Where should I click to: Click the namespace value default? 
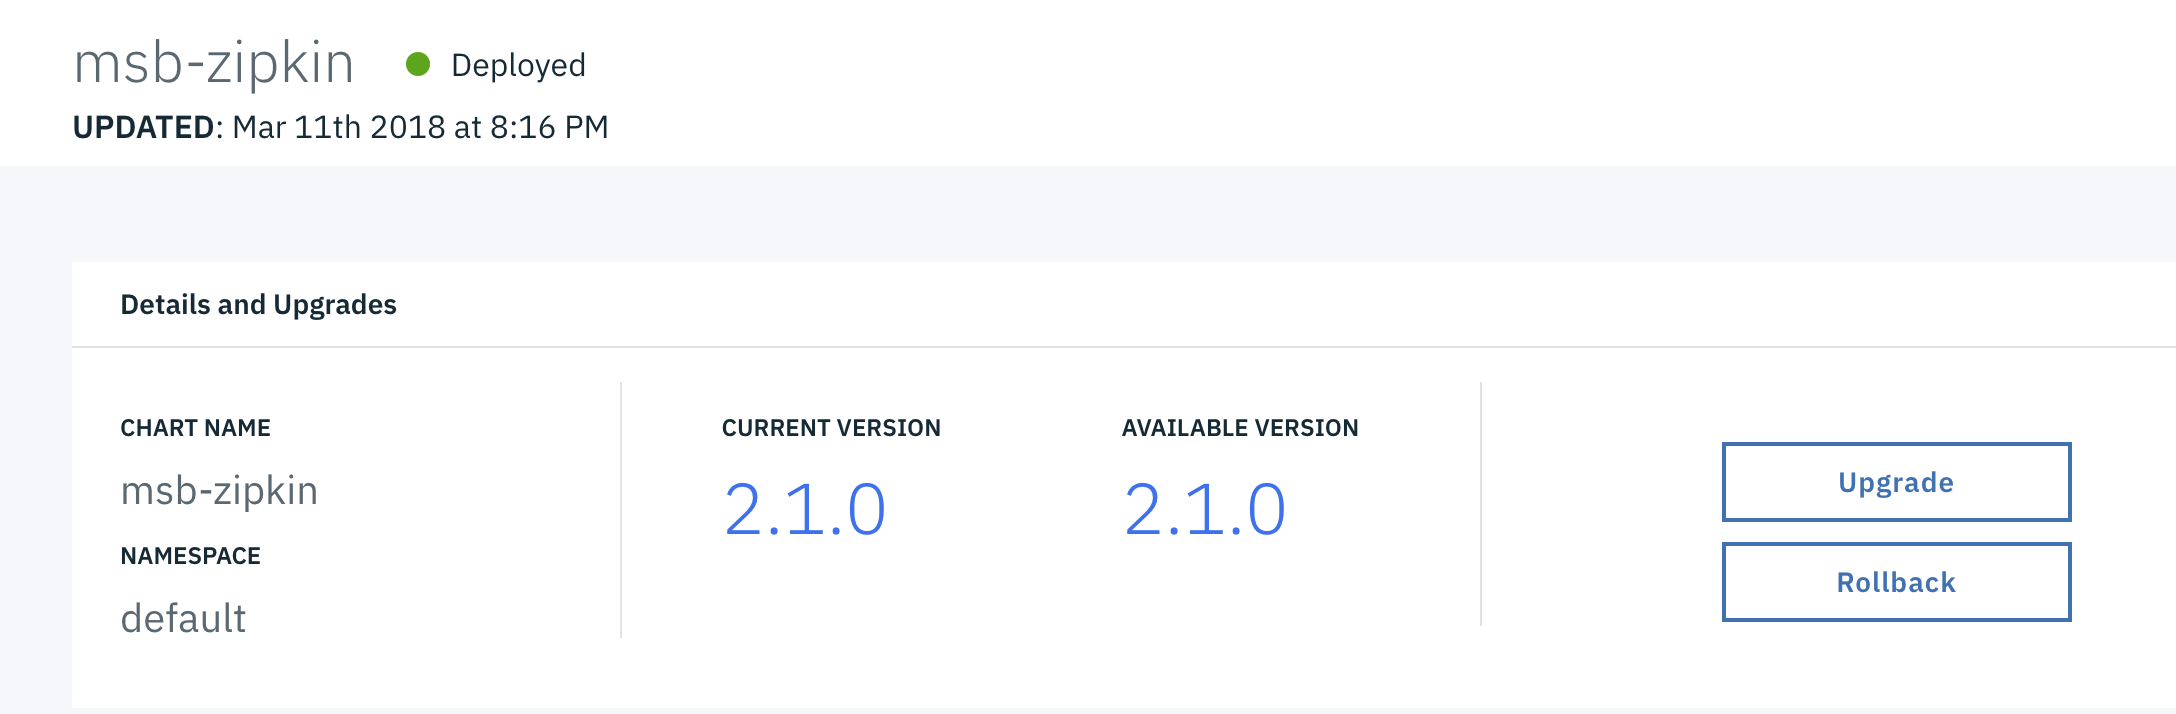[183, 618]
